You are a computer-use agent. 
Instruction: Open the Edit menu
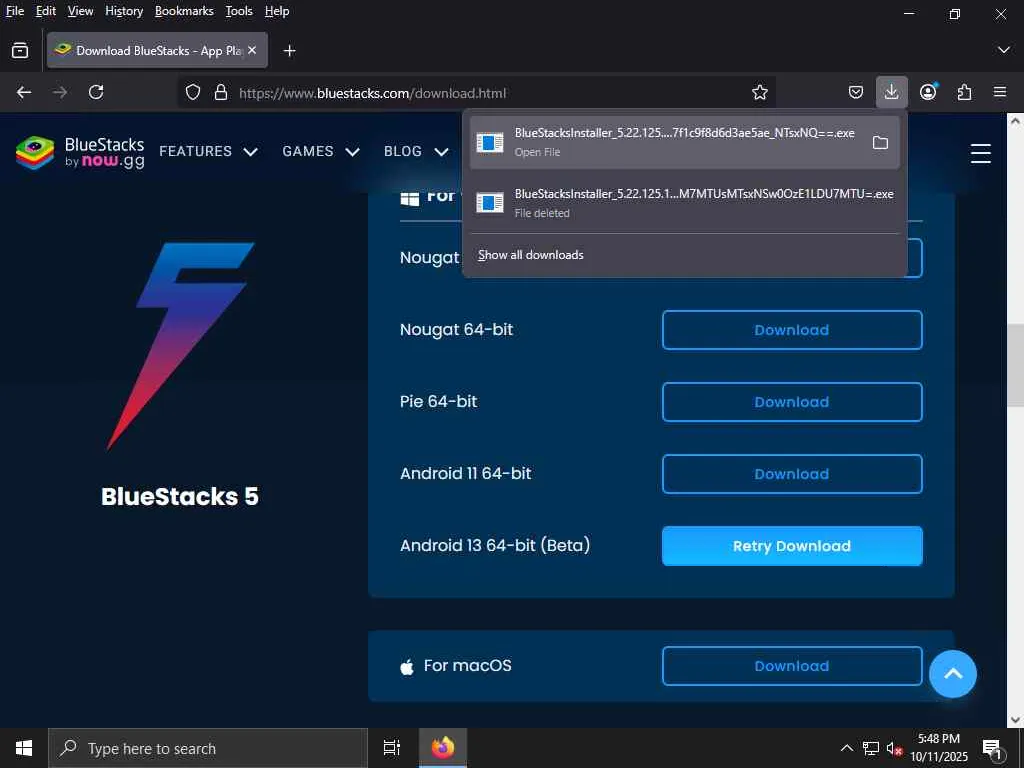pyautogui.click(x=46, y=11)
